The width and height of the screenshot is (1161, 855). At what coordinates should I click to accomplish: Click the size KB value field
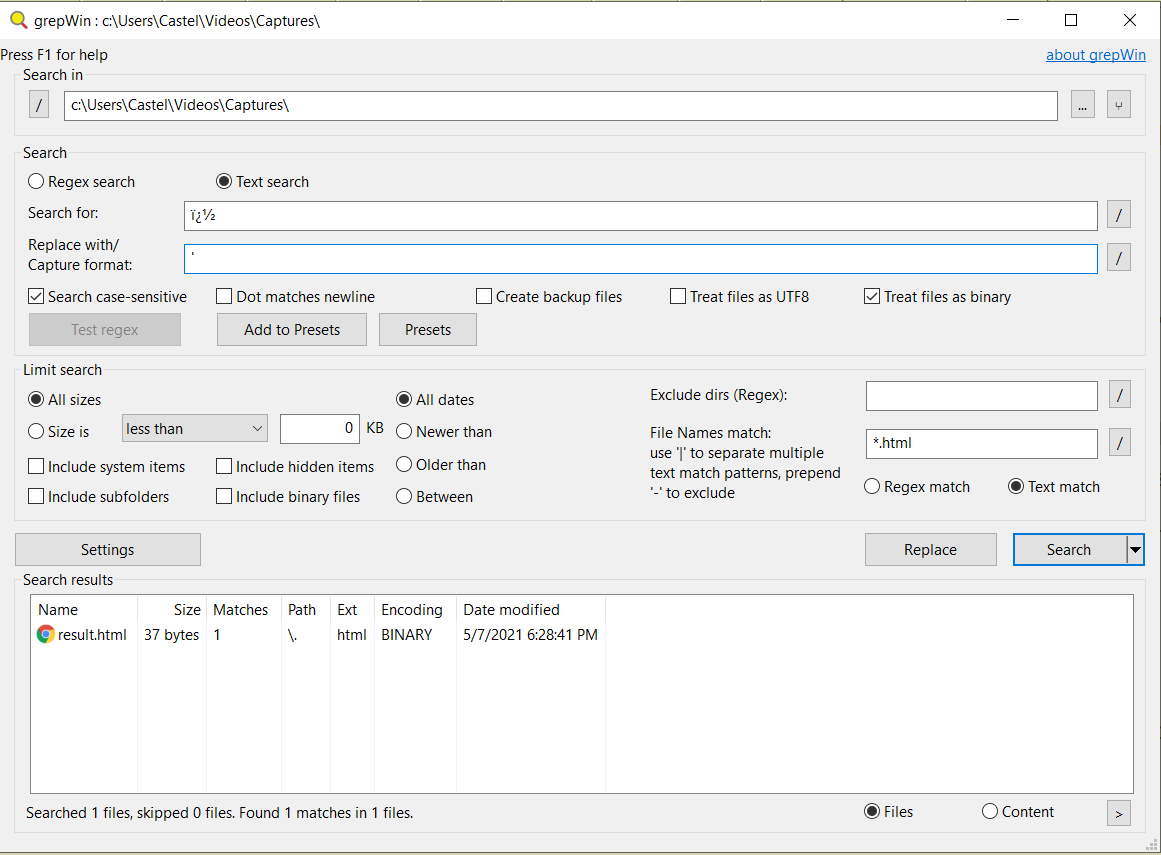[x=320, y=429]
